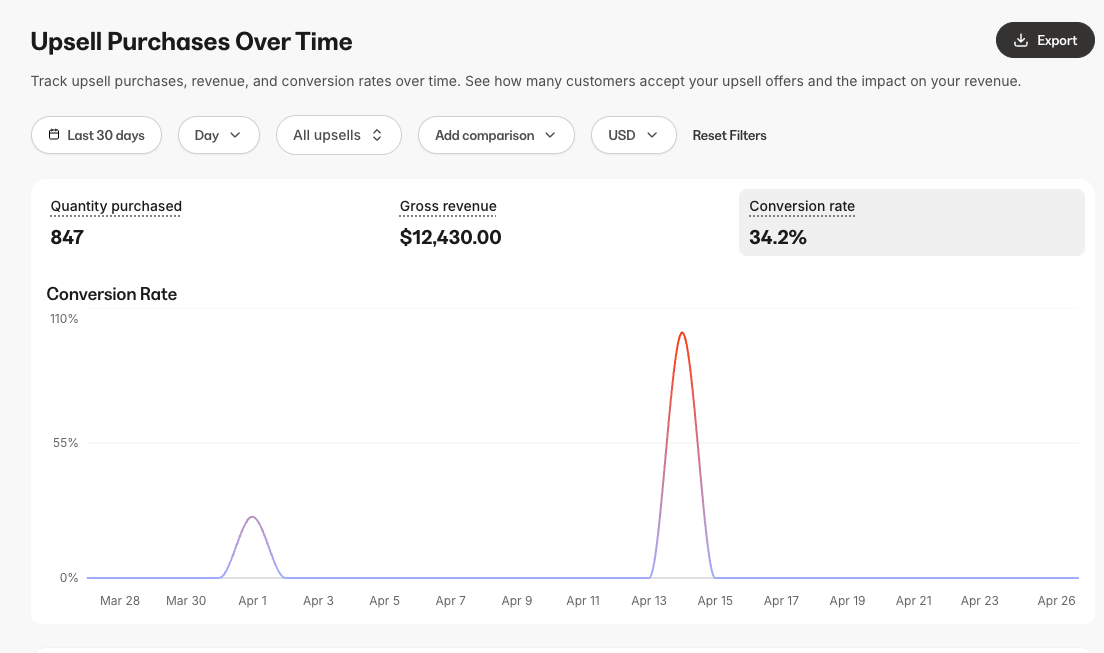Click the Conversion Rate chart title

111,294
